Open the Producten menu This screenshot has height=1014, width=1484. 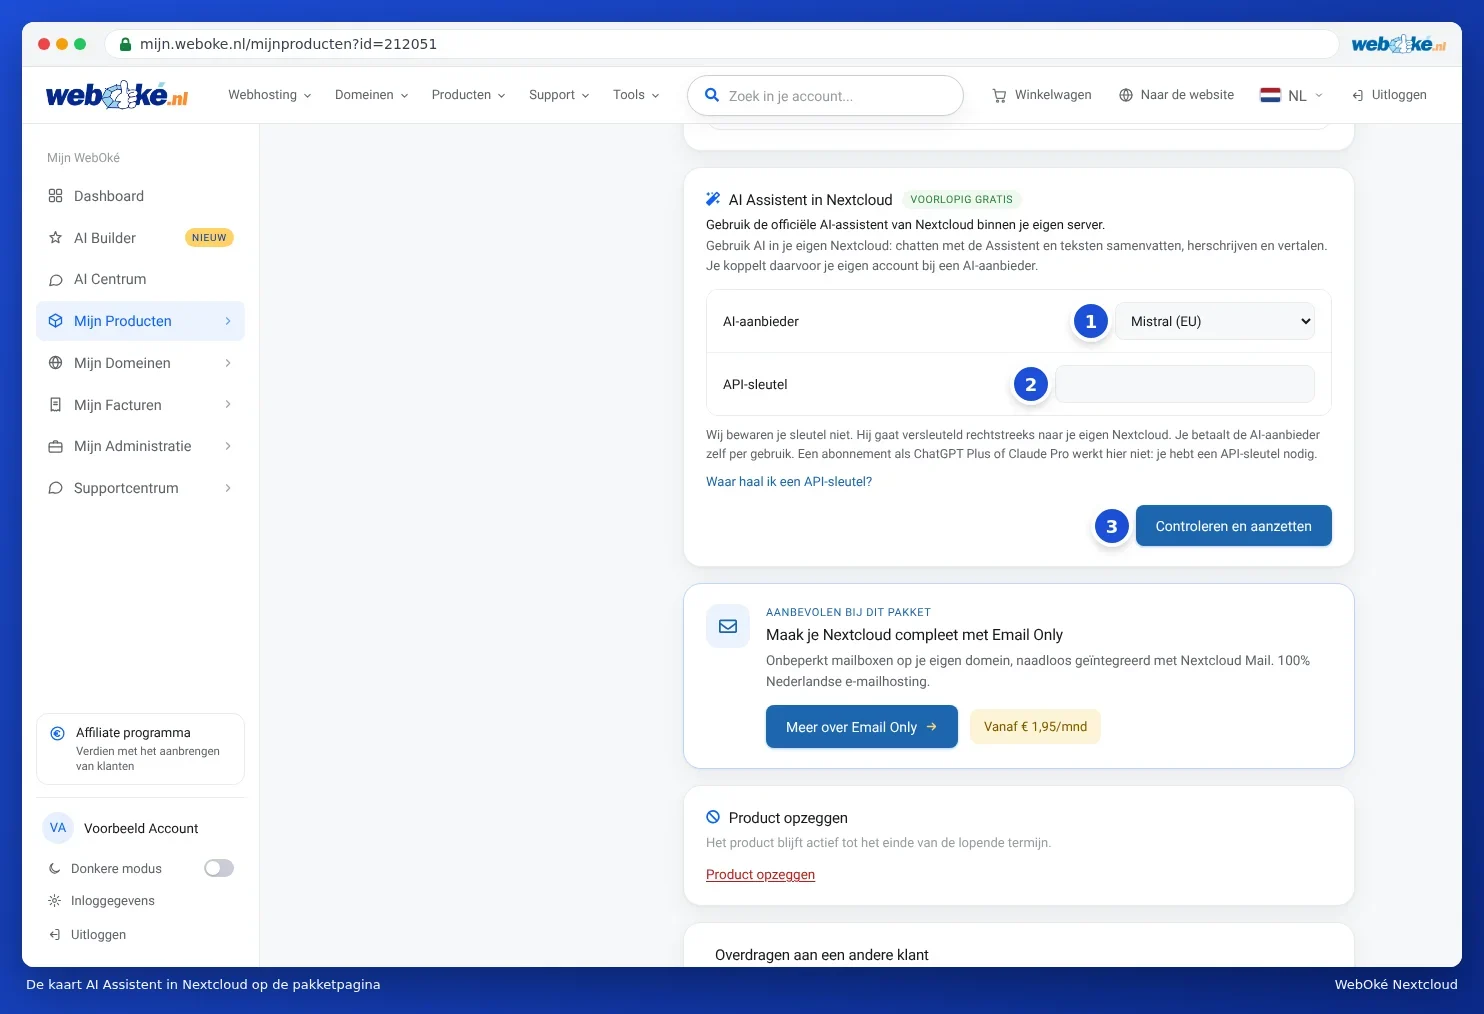[x=469, y=95]
